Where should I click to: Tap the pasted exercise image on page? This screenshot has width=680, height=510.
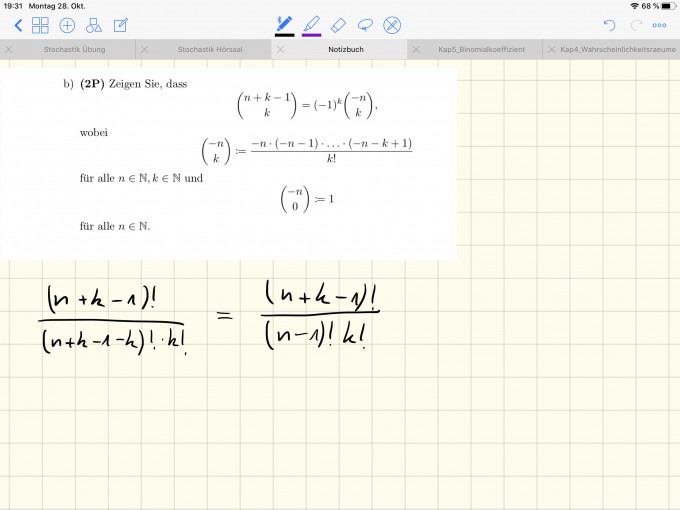tap(228, 160)
